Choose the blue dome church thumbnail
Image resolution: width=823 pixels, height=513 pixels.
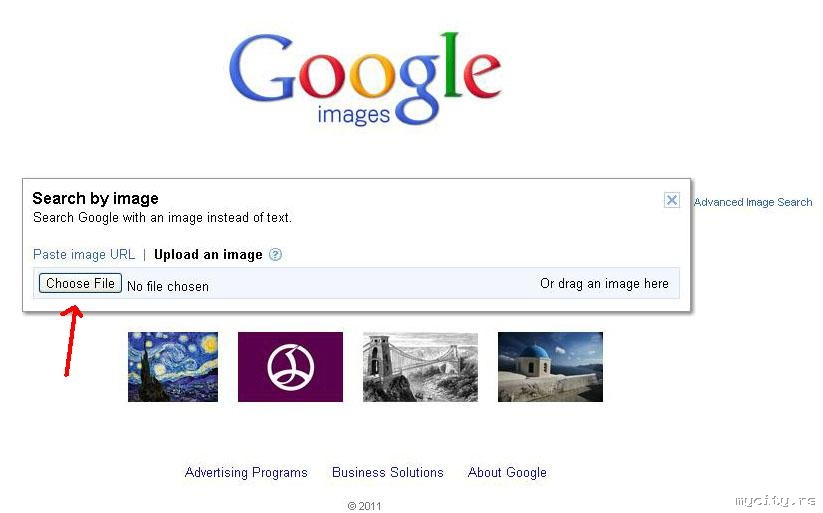tap(550, 367)
